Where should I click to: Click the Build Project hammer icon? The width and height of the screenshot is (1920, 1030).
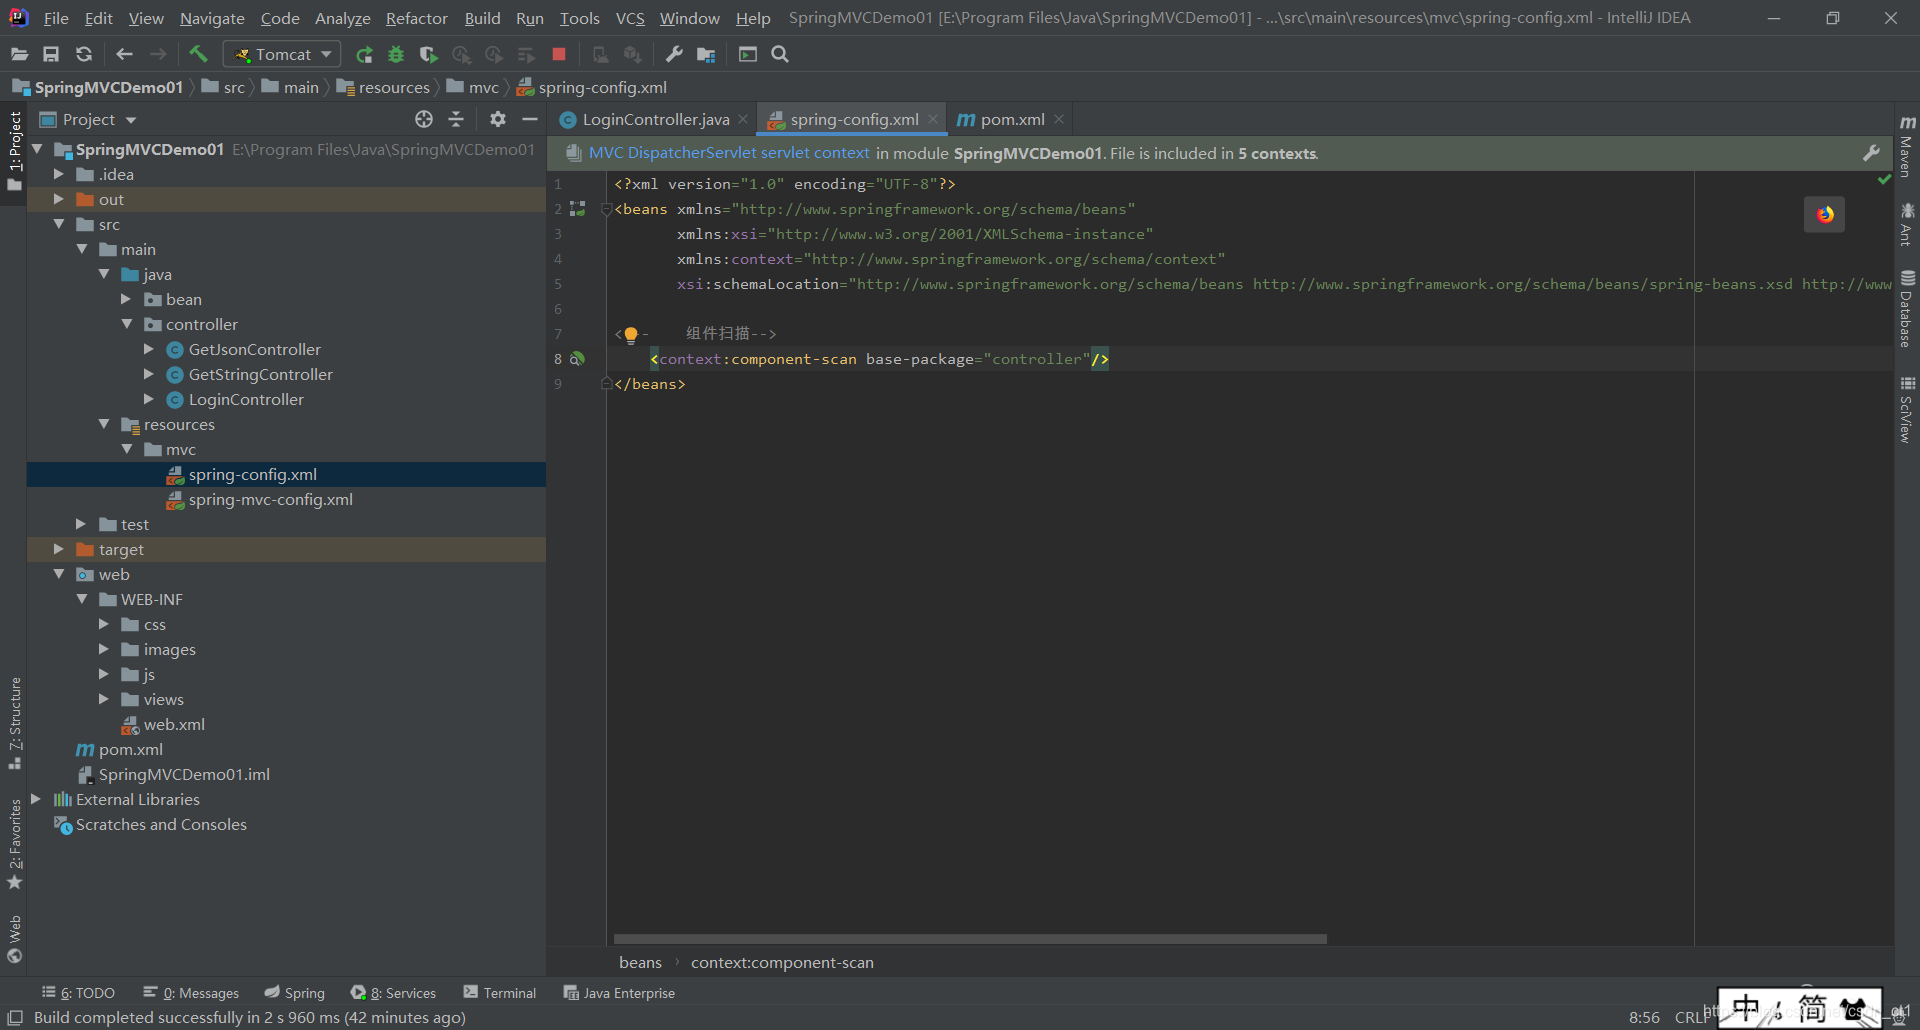coord(198,54)
